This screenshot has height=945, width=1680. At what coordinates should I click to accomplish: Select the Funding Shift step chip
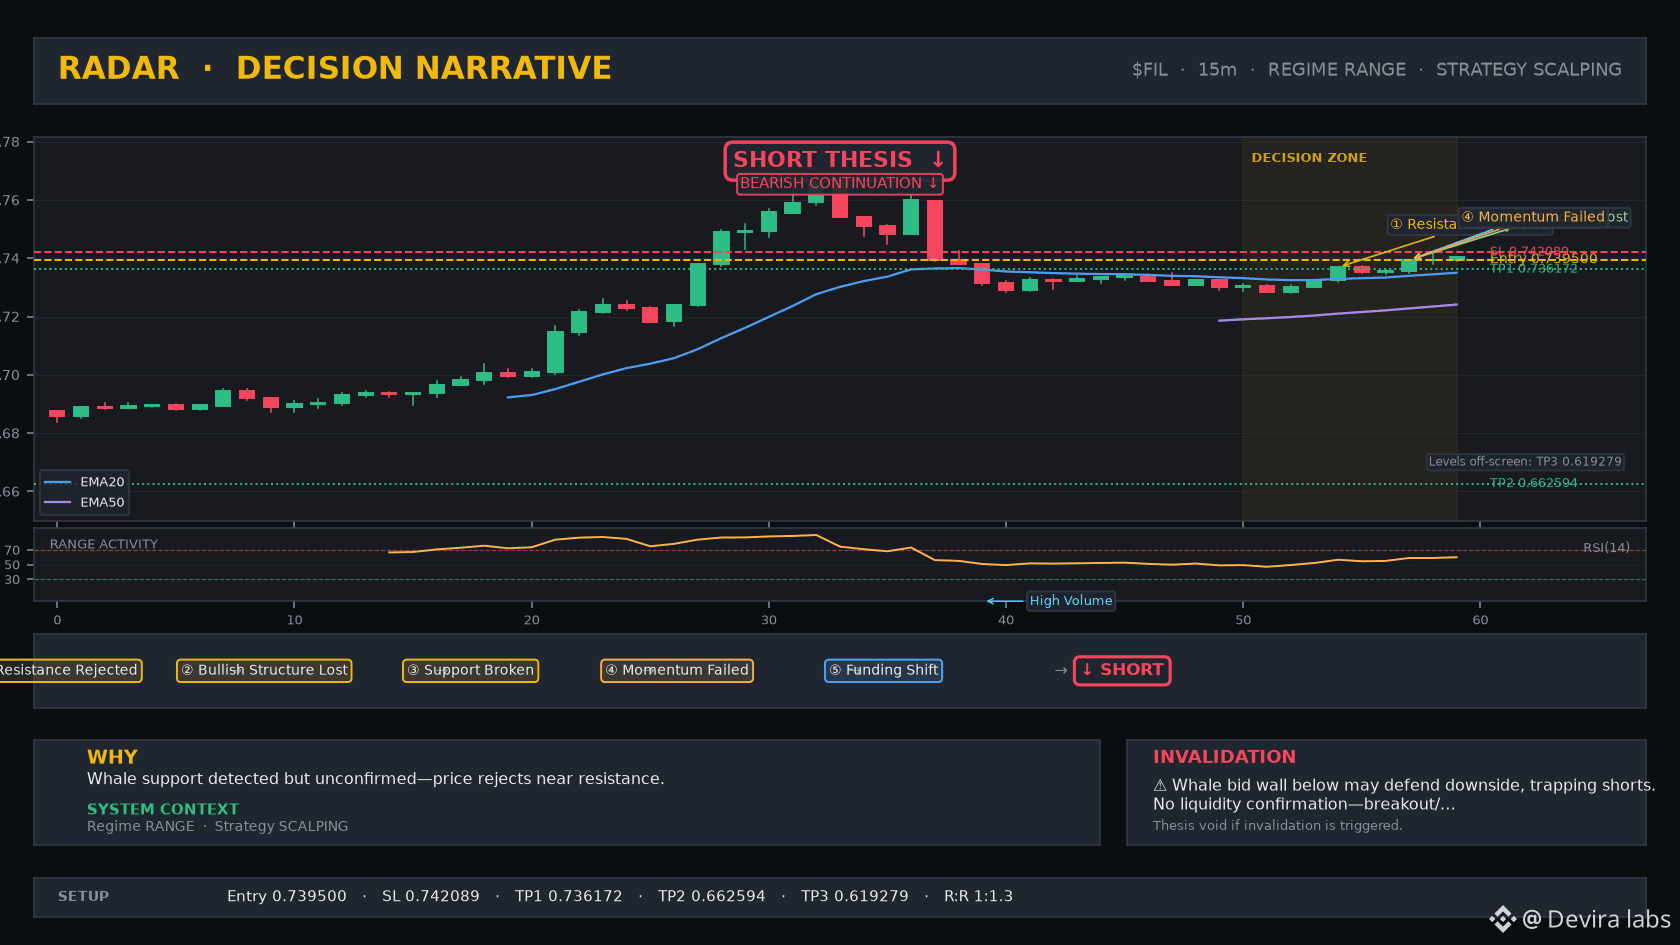(x=883, y=670)
